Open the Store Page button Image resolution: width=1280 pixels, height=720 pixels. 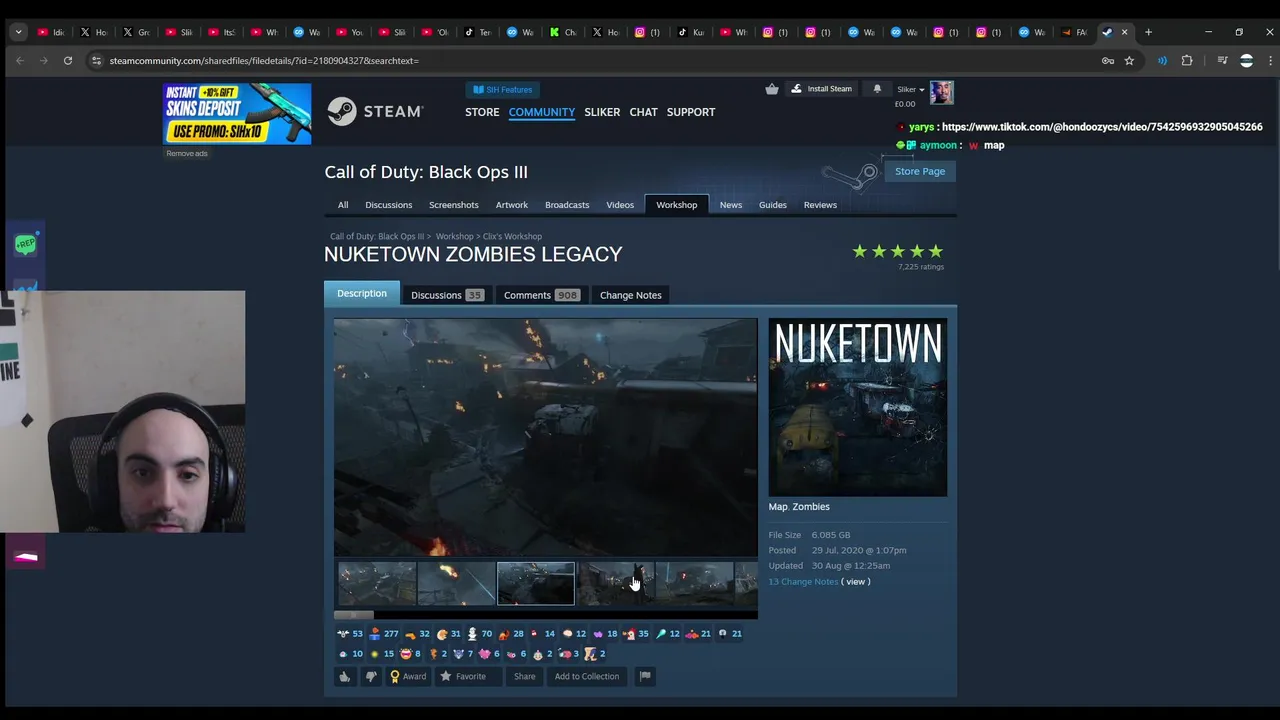pos(920,171)
